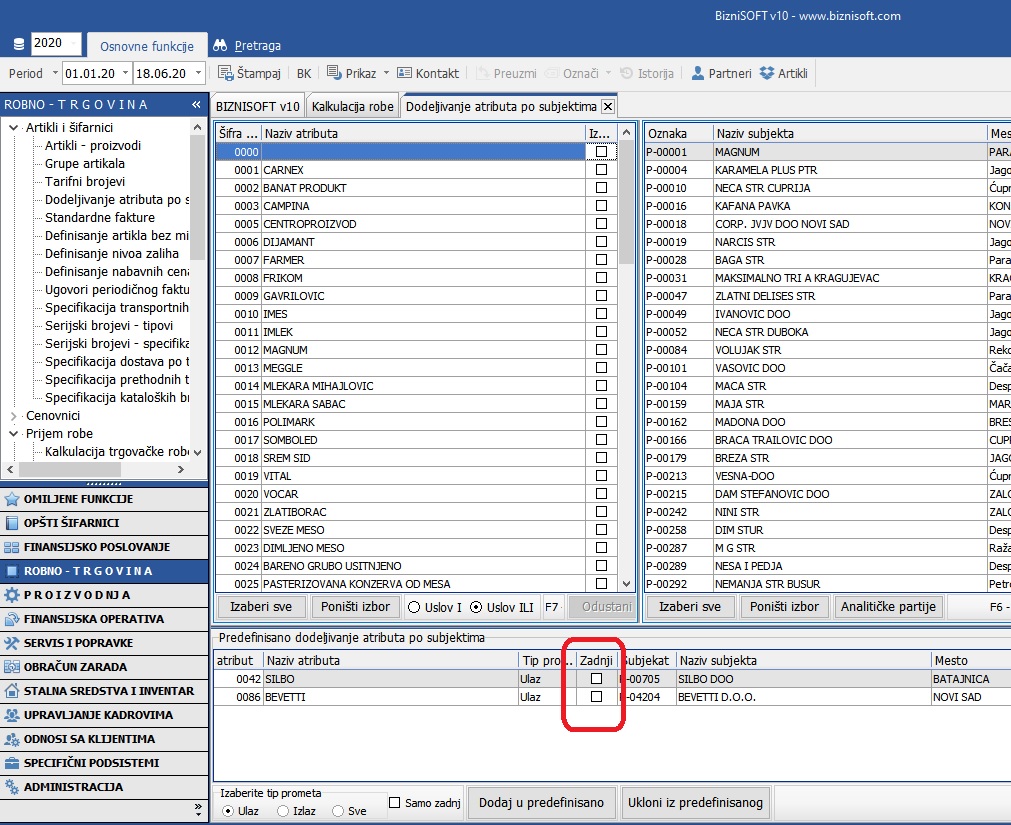Expand the Cenovnici tree node

(x=14, y=416)
